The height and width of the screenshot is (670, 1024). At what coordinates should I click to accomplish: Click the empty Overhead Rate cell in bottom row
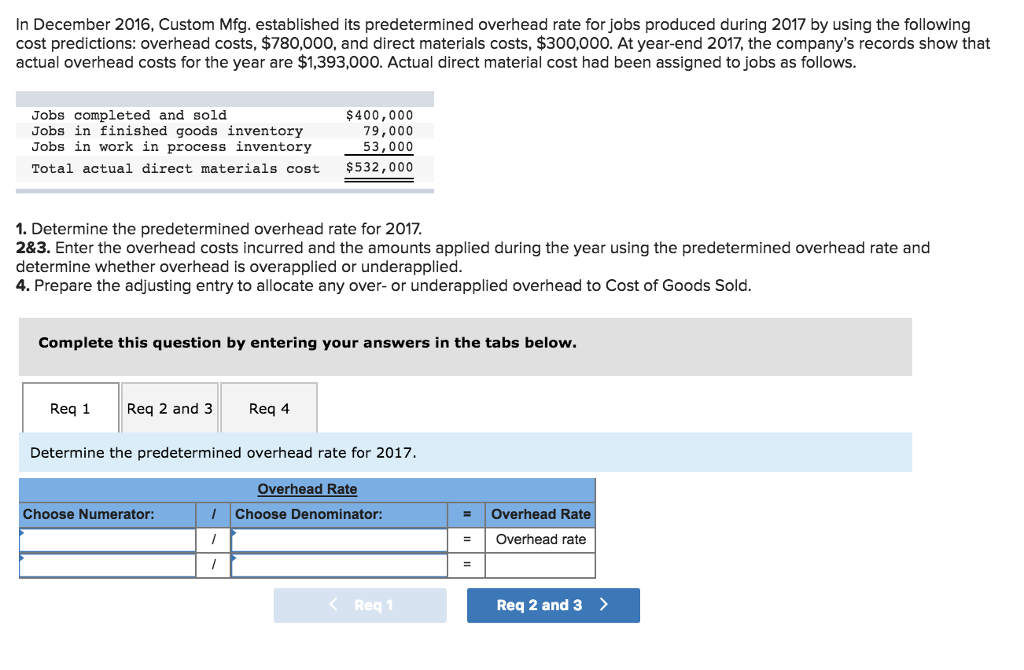tap(540, 564)
